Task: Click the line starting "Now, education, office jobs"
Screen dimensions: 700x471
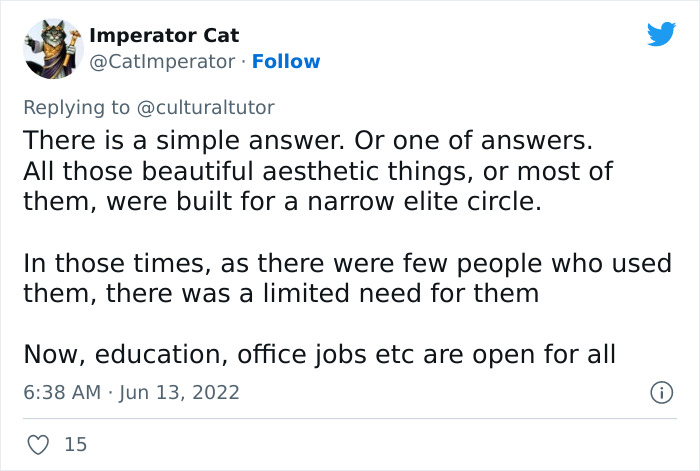Action: pyautogui.click(x=318, y=353)
